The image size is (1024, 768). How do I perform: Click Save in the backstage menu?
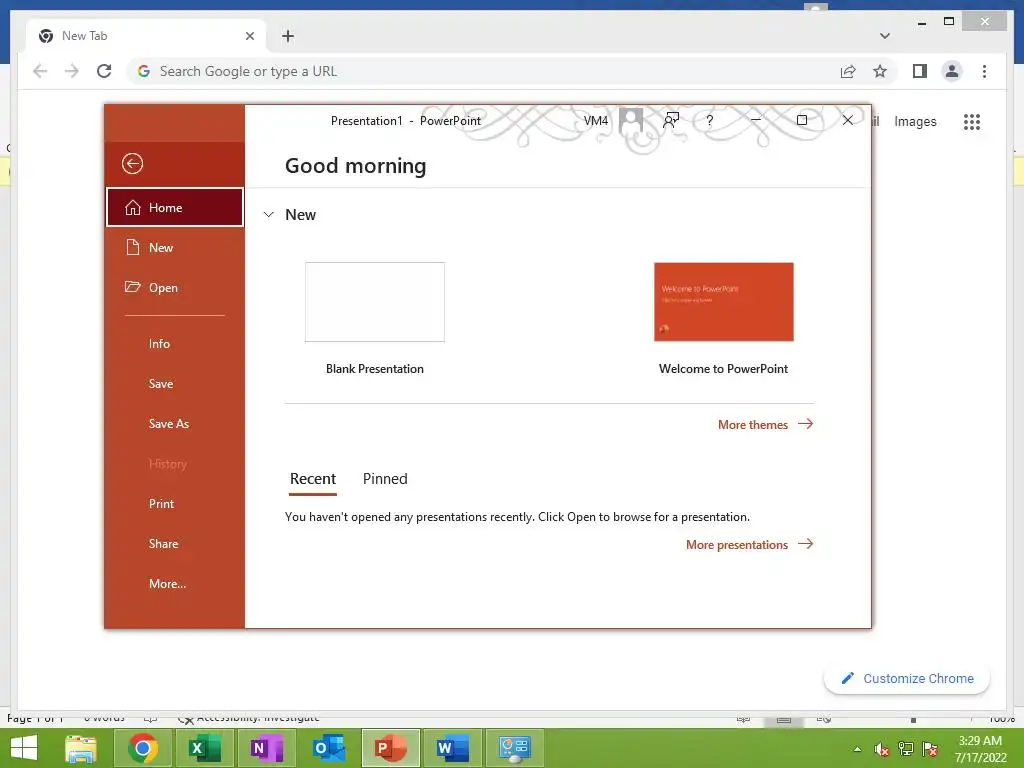pyautogui.click(x=174, y=383)
